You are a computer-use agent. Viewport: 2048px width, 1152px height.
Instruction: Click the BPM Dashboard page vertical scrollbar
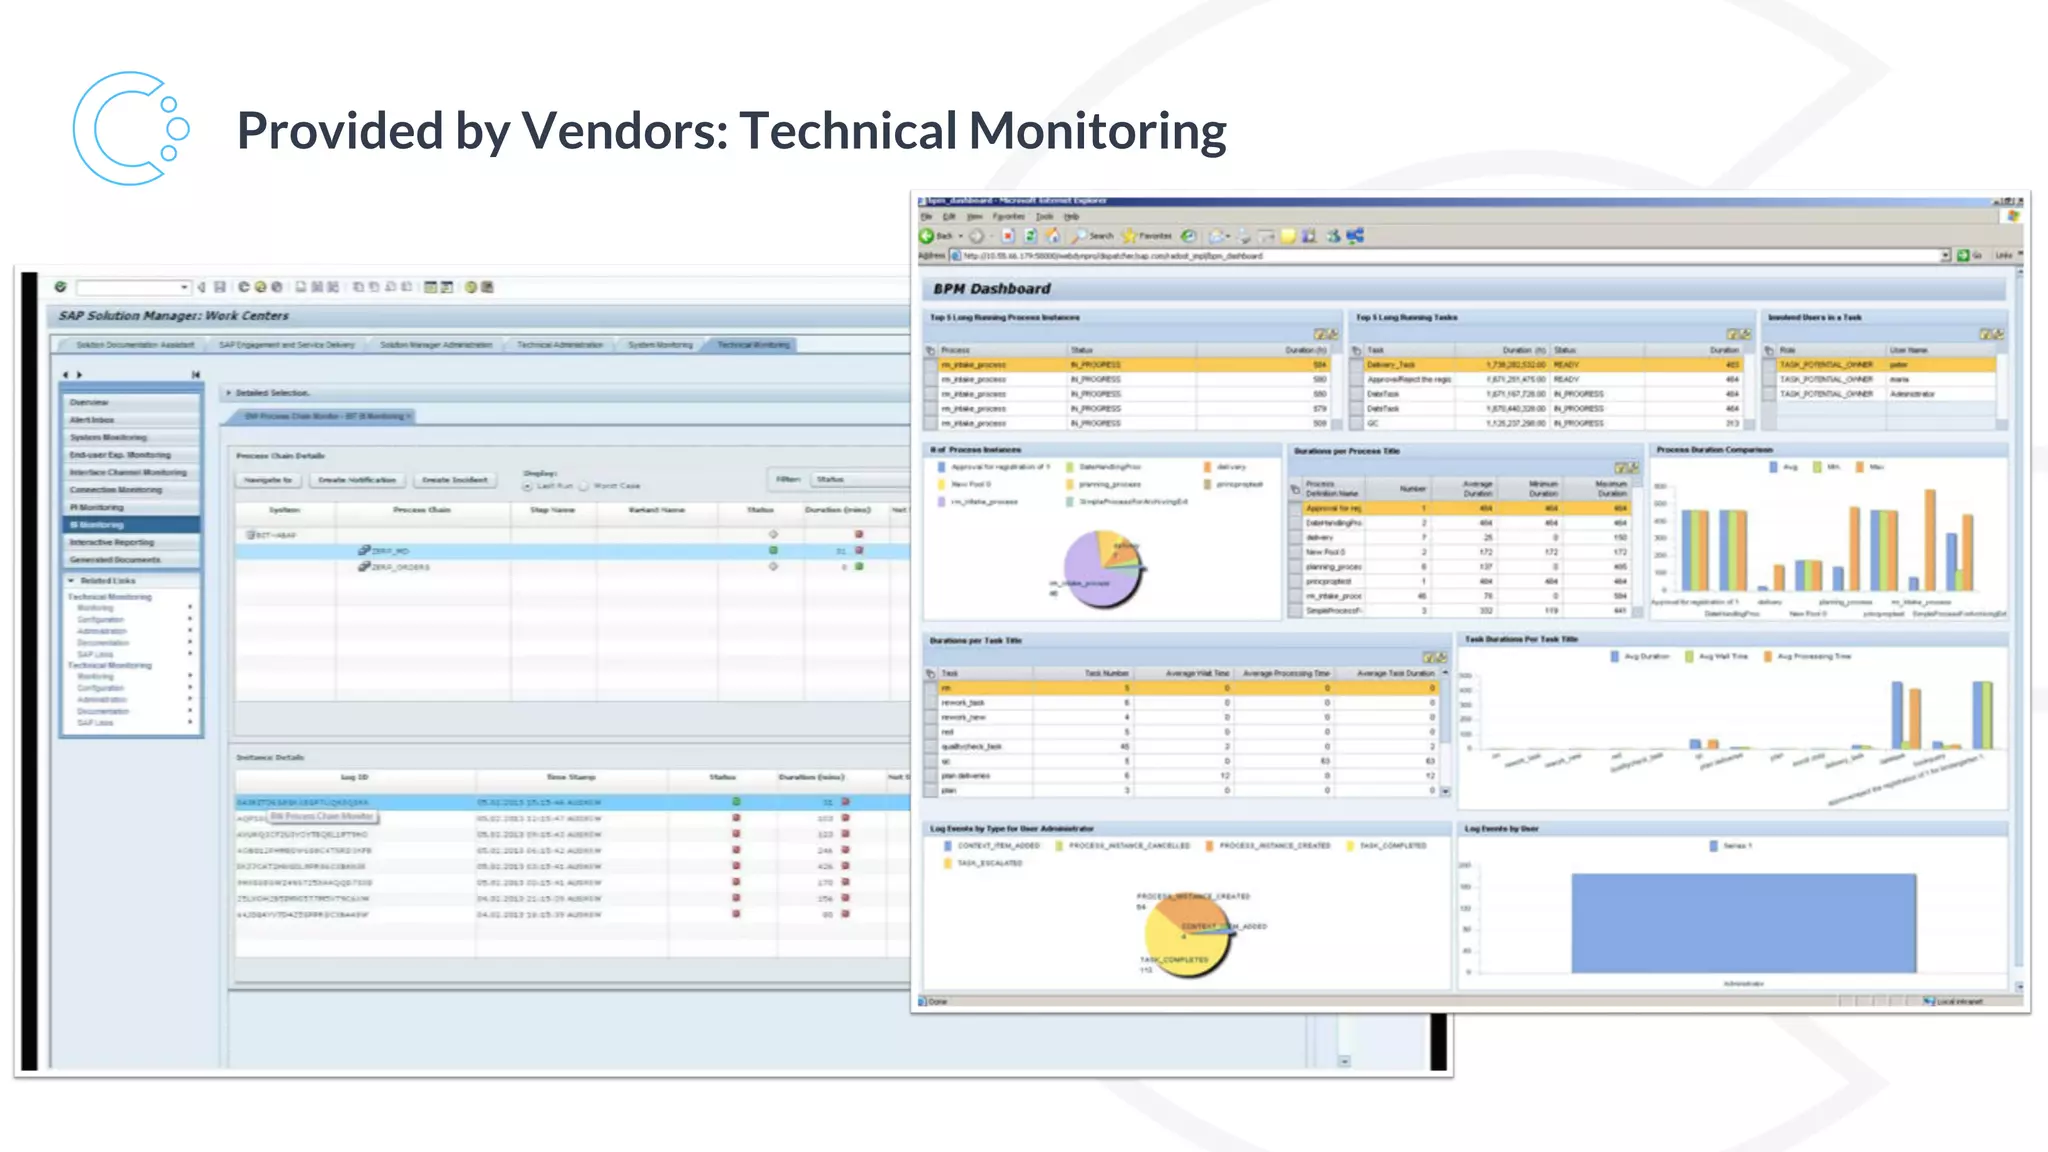click(2019, 630)
